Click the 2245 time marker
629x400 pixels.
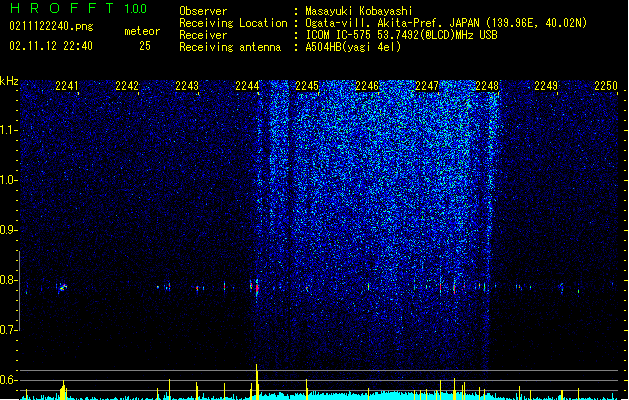[307, 86]
